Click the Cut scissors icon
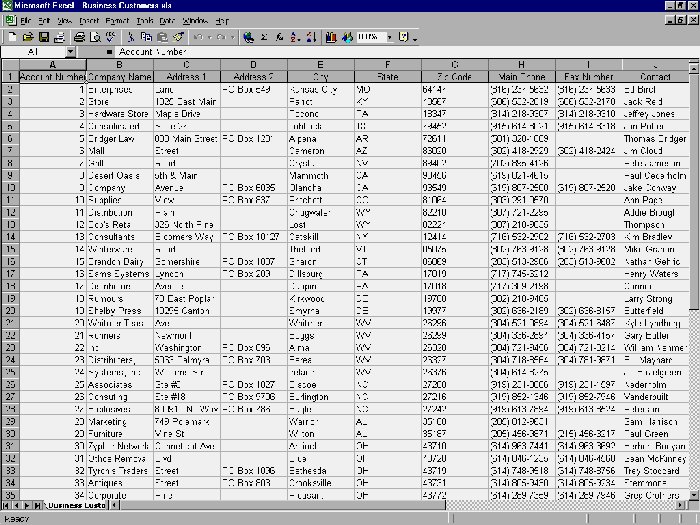This screenshot has width=700, height=525. [131, 37]
